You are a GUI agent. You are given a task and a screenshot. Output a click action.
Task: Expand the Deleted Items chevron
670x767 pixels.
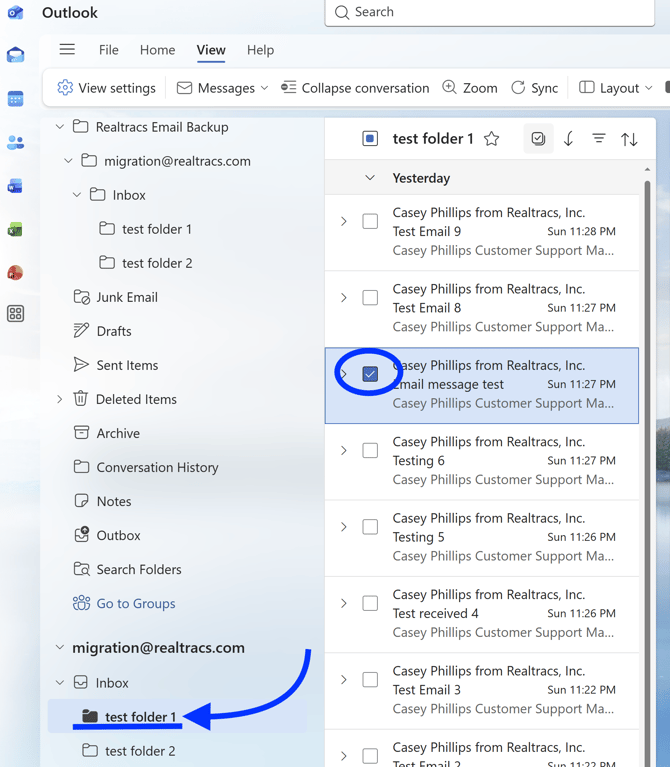click(60, 399)
